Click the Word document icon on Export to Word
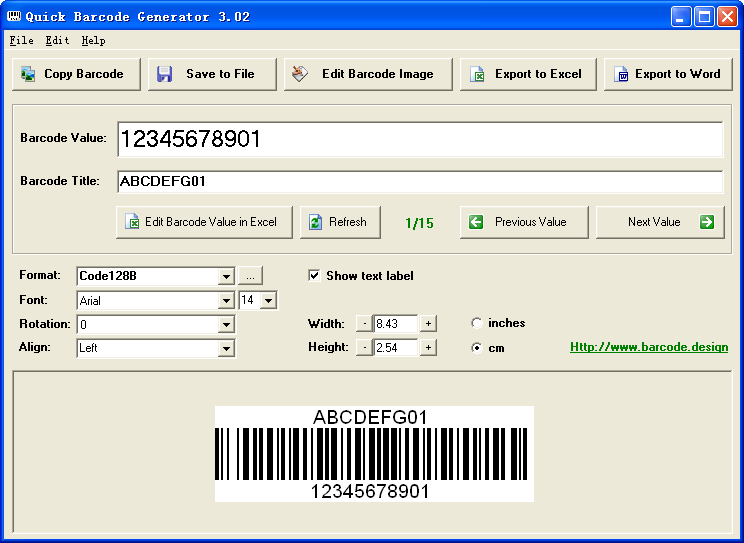 [621, 74]
